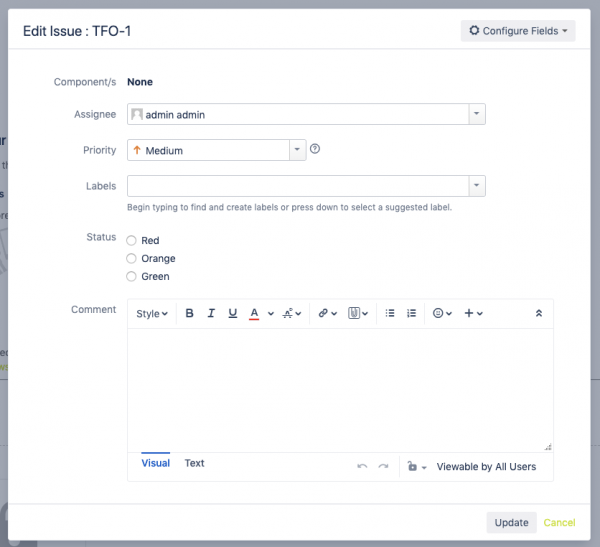
Task: Toggle bold formatting in comment editor
Action: (189, 313)
